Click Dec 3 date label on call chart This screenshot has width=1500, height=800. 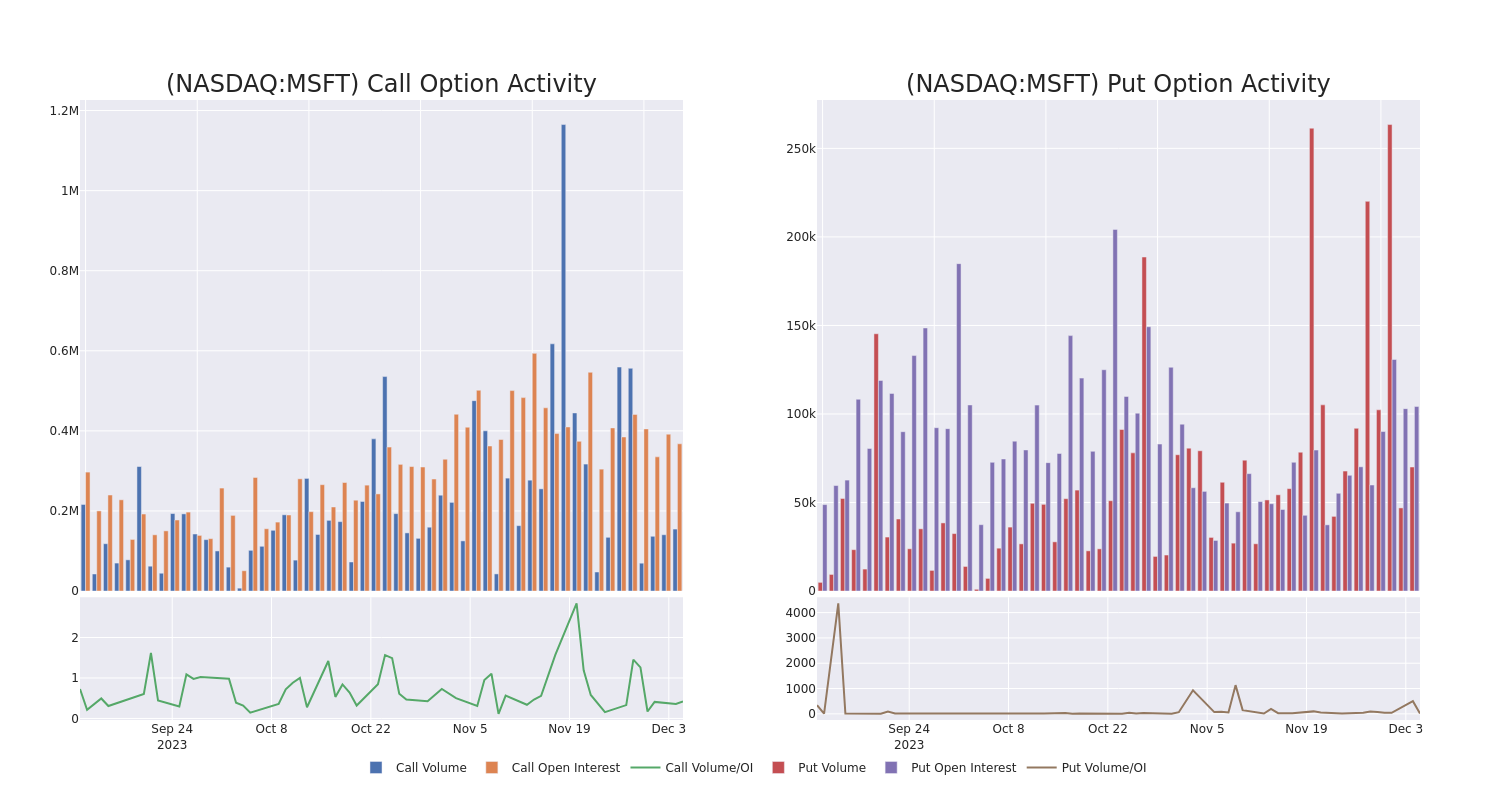point(669,729)
